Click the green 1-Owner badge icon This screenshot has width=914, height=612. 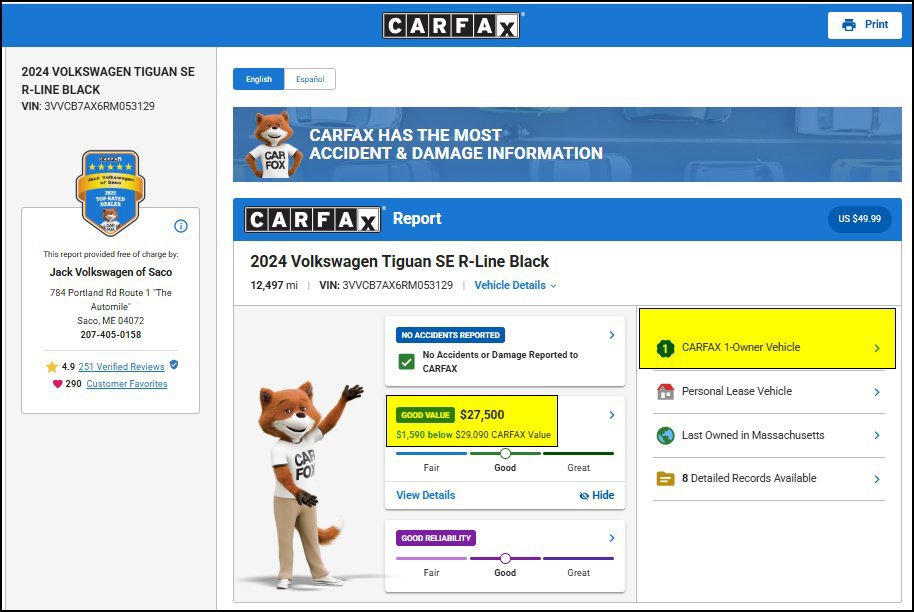(x=665, y=348)
